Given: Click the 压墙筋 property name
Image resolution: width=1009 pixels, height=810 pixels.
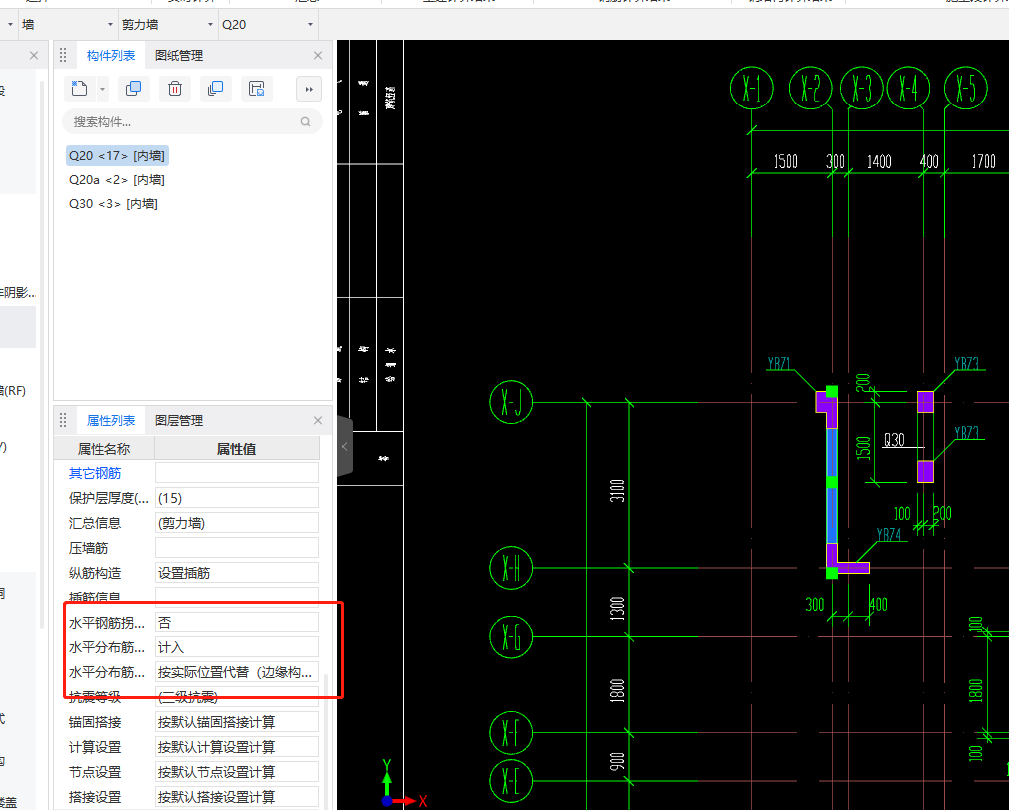Looking at the screenshot, I should click(x=88, y=548).
